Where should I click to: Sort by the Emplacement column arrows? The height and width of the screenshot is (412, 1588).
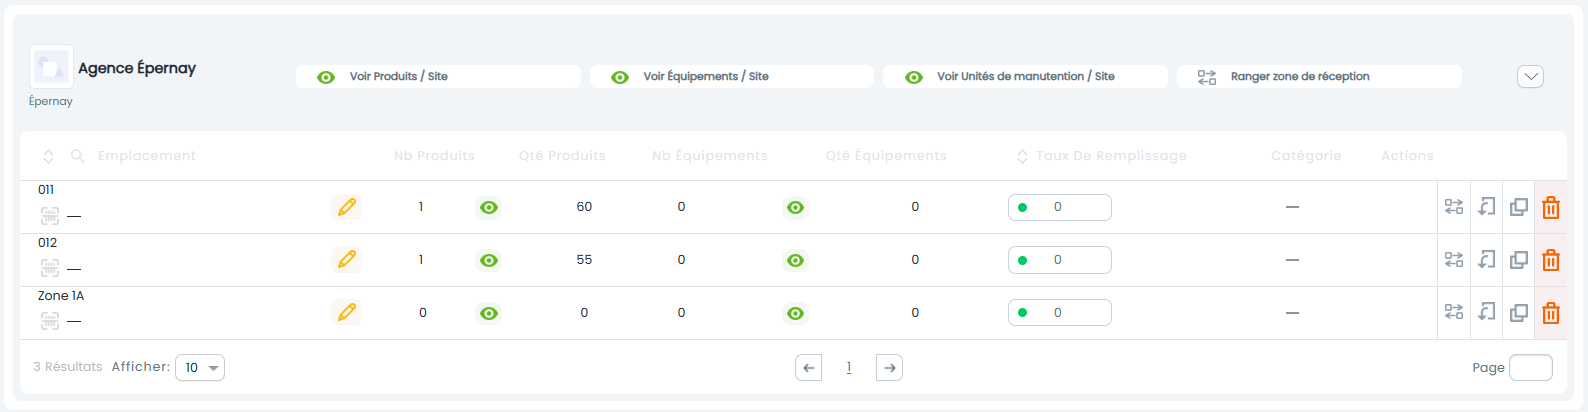click(48, 156)
